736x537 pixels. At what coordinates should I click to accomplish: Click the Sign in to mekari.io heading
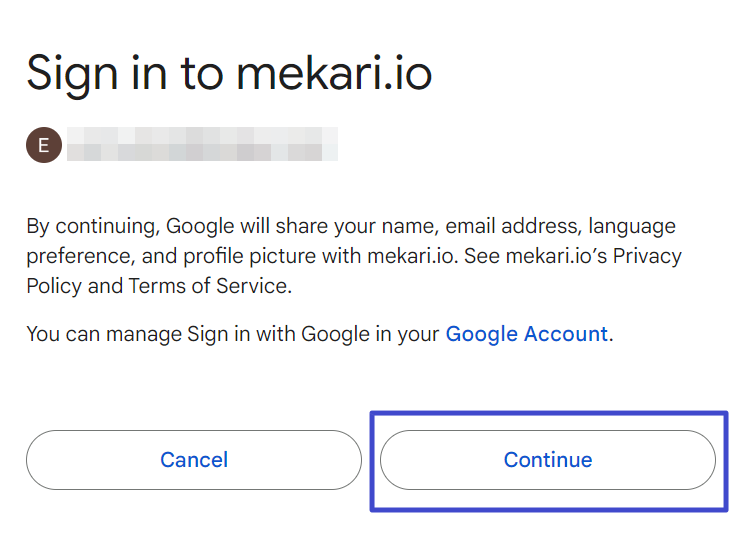(229, 73)
